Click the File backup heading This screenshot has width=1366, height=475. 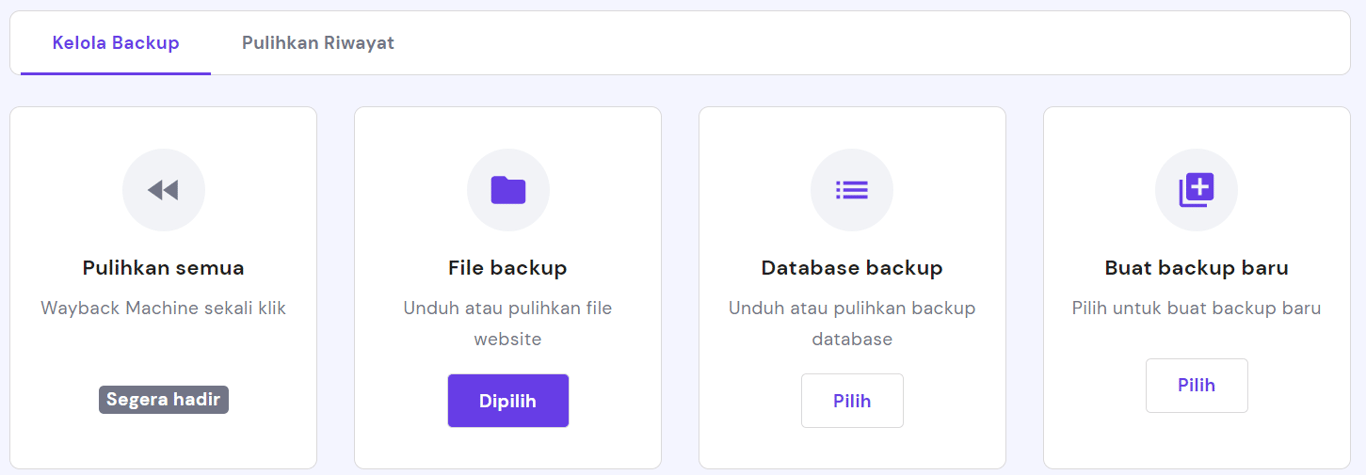click(x=508, y=268)
